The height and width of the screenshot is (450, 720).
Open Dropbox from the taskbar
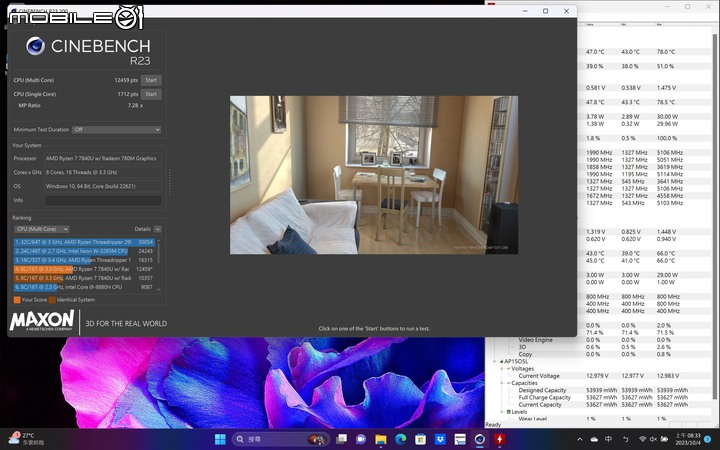point(440,439)
